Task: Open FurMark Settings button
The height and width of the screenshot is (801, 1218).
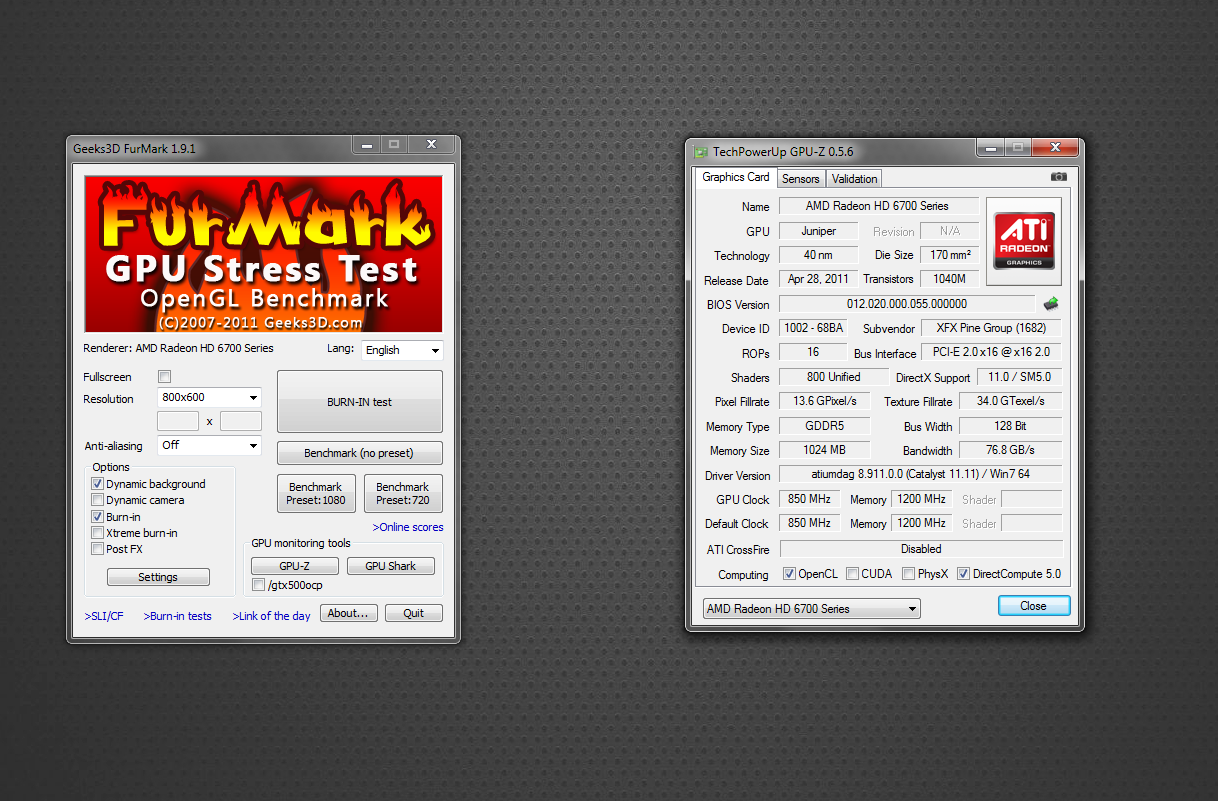Action: (158, 577)
